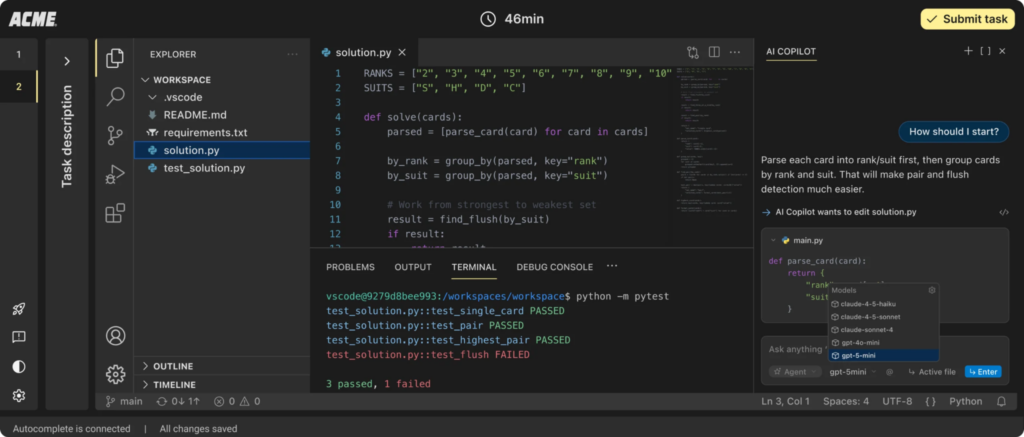The width and height of the screenshot is (1024, 437).
Task: Click the main branch indicator
Action: tap(124, 401)
